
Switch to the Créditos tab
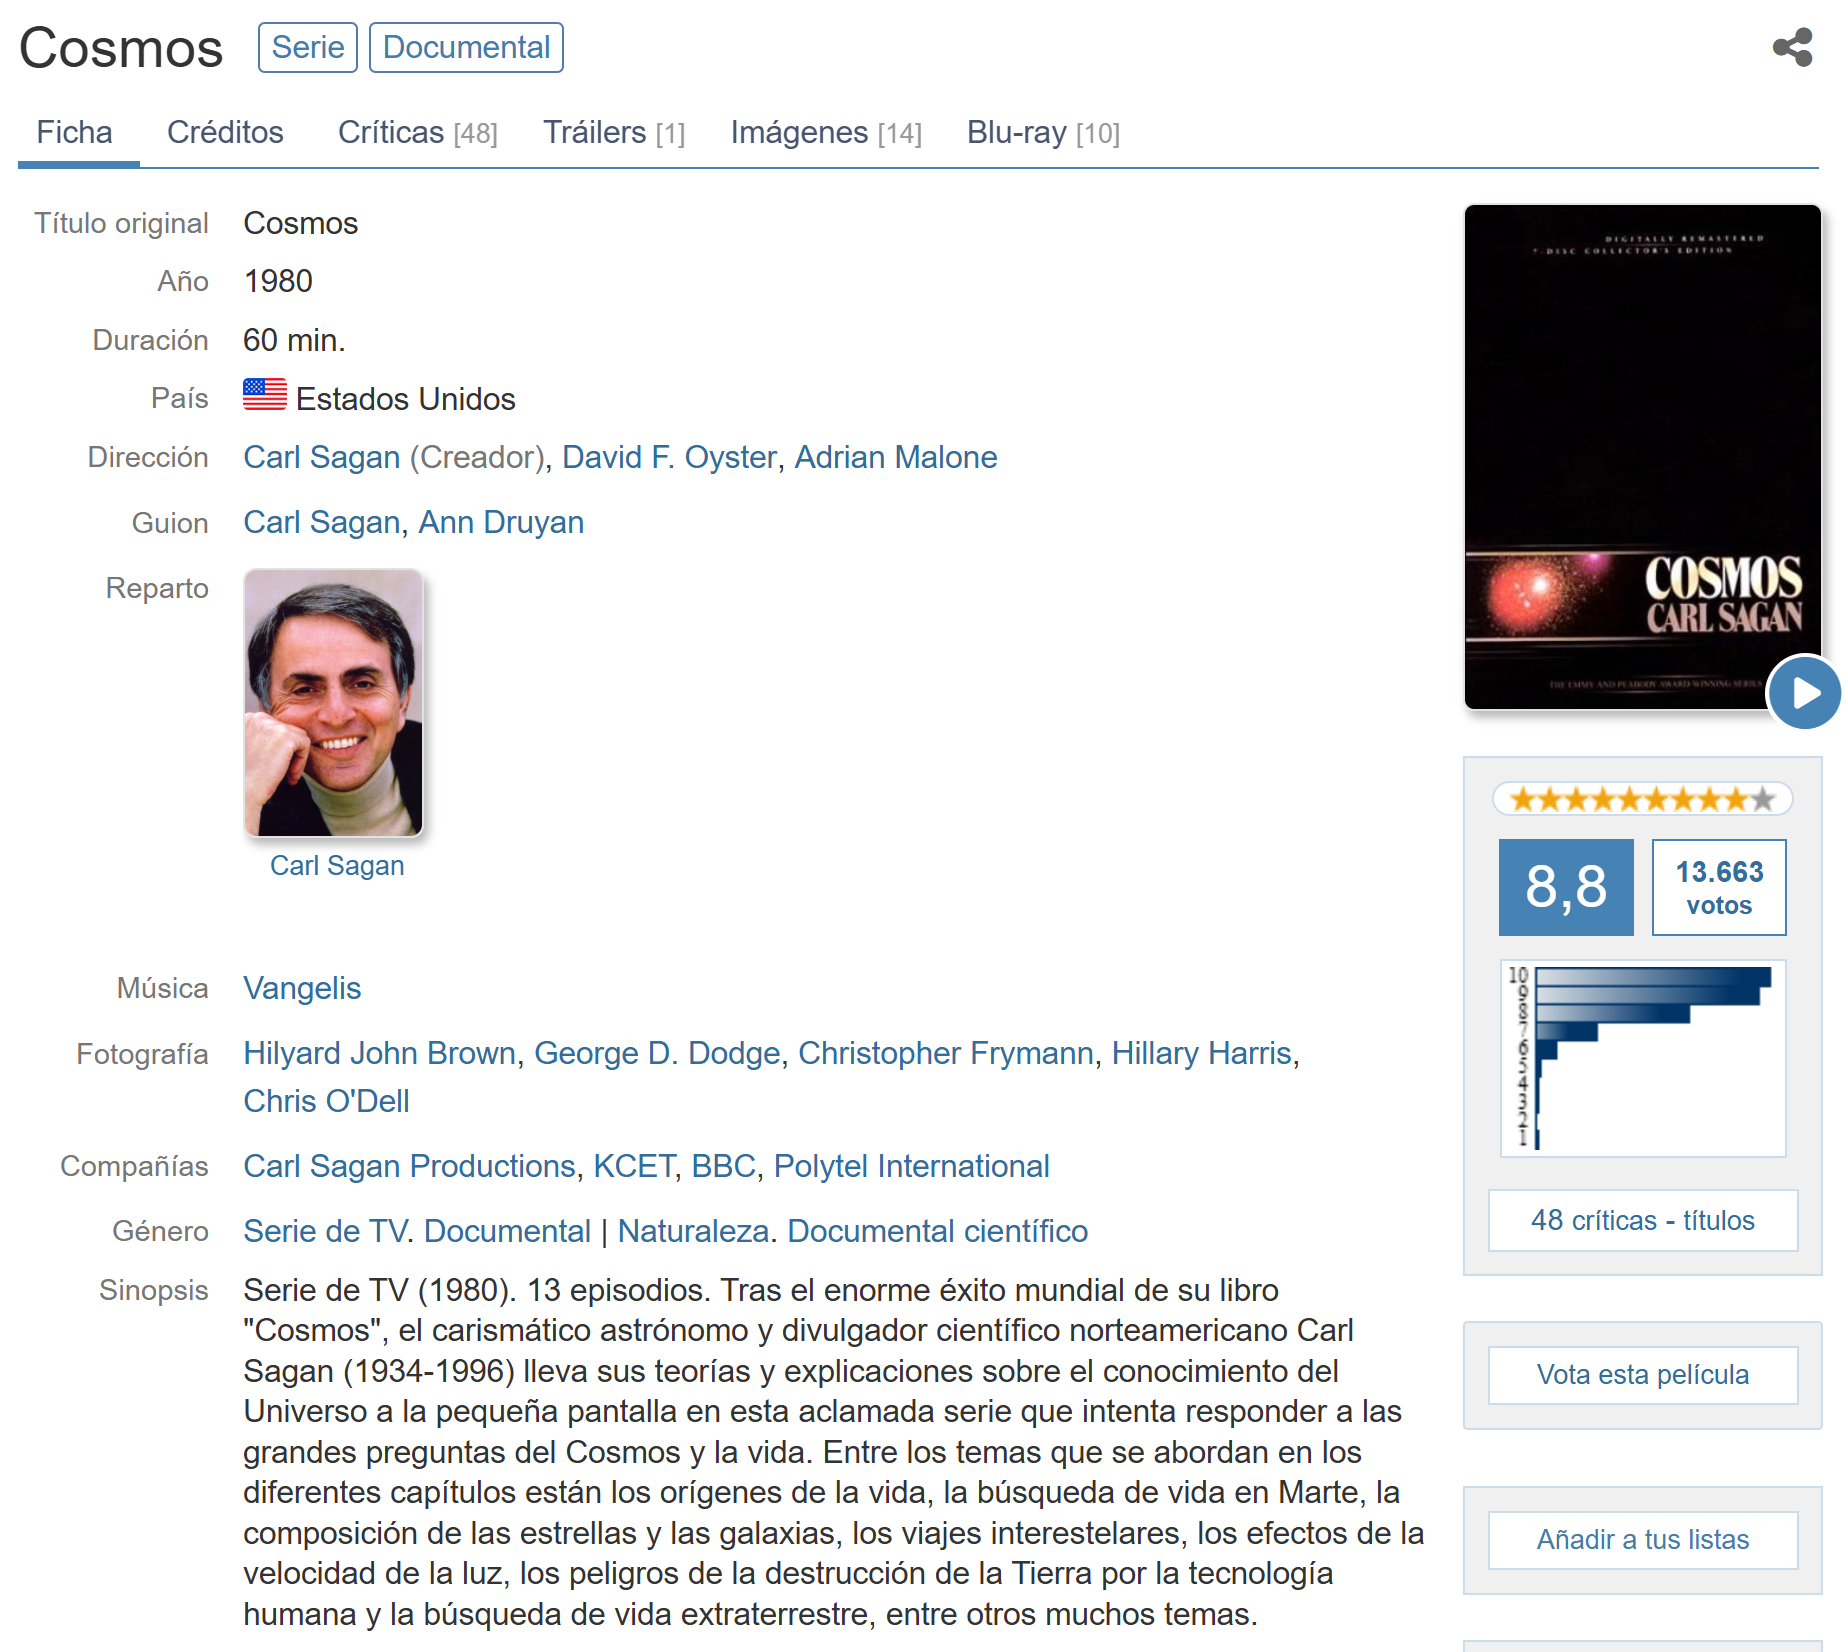point(225,133)
